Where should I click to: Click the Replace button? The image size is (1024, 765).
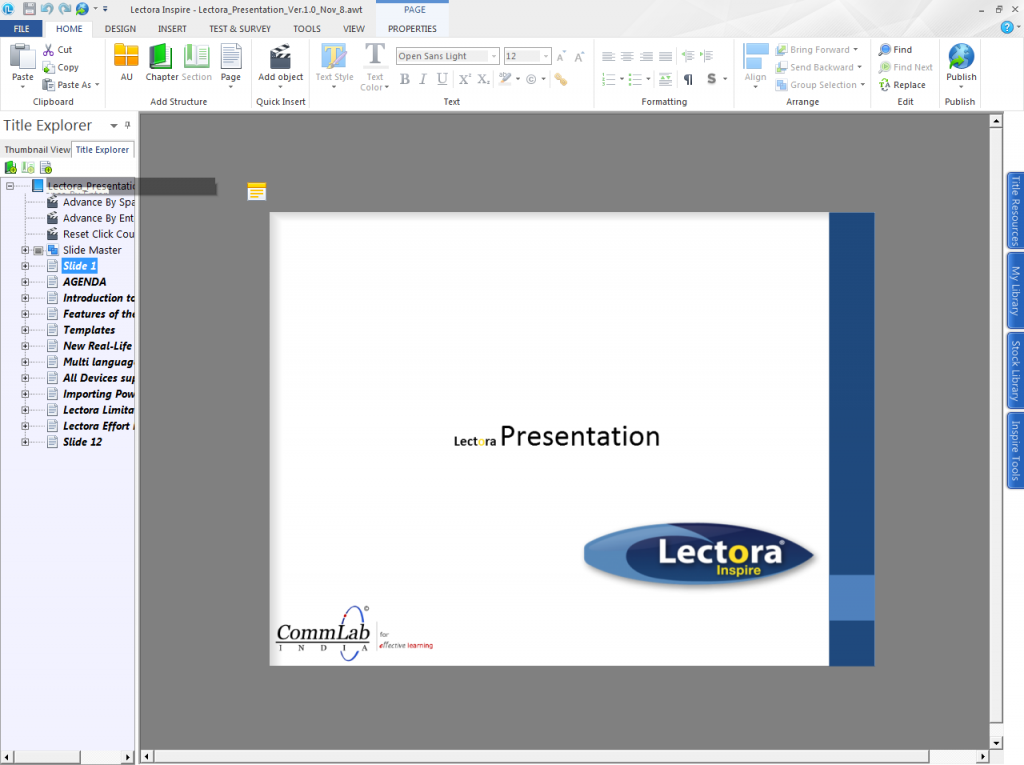pyautogui.click(x=908, y=85)
